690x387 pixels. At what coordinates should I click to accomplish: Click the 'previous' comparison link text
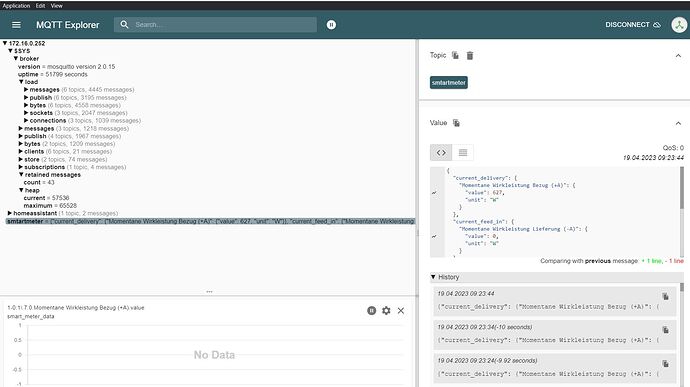(598, 261)
